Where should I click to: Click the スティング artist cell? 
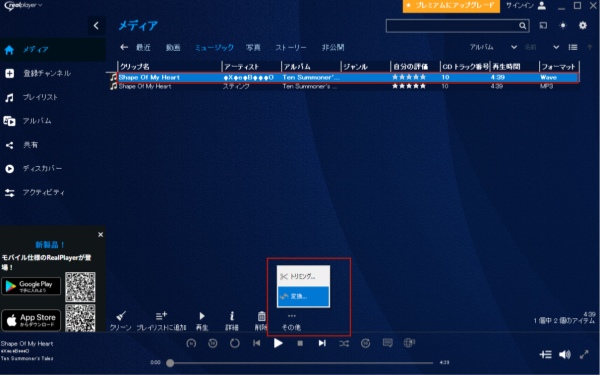tap(236, 86)
